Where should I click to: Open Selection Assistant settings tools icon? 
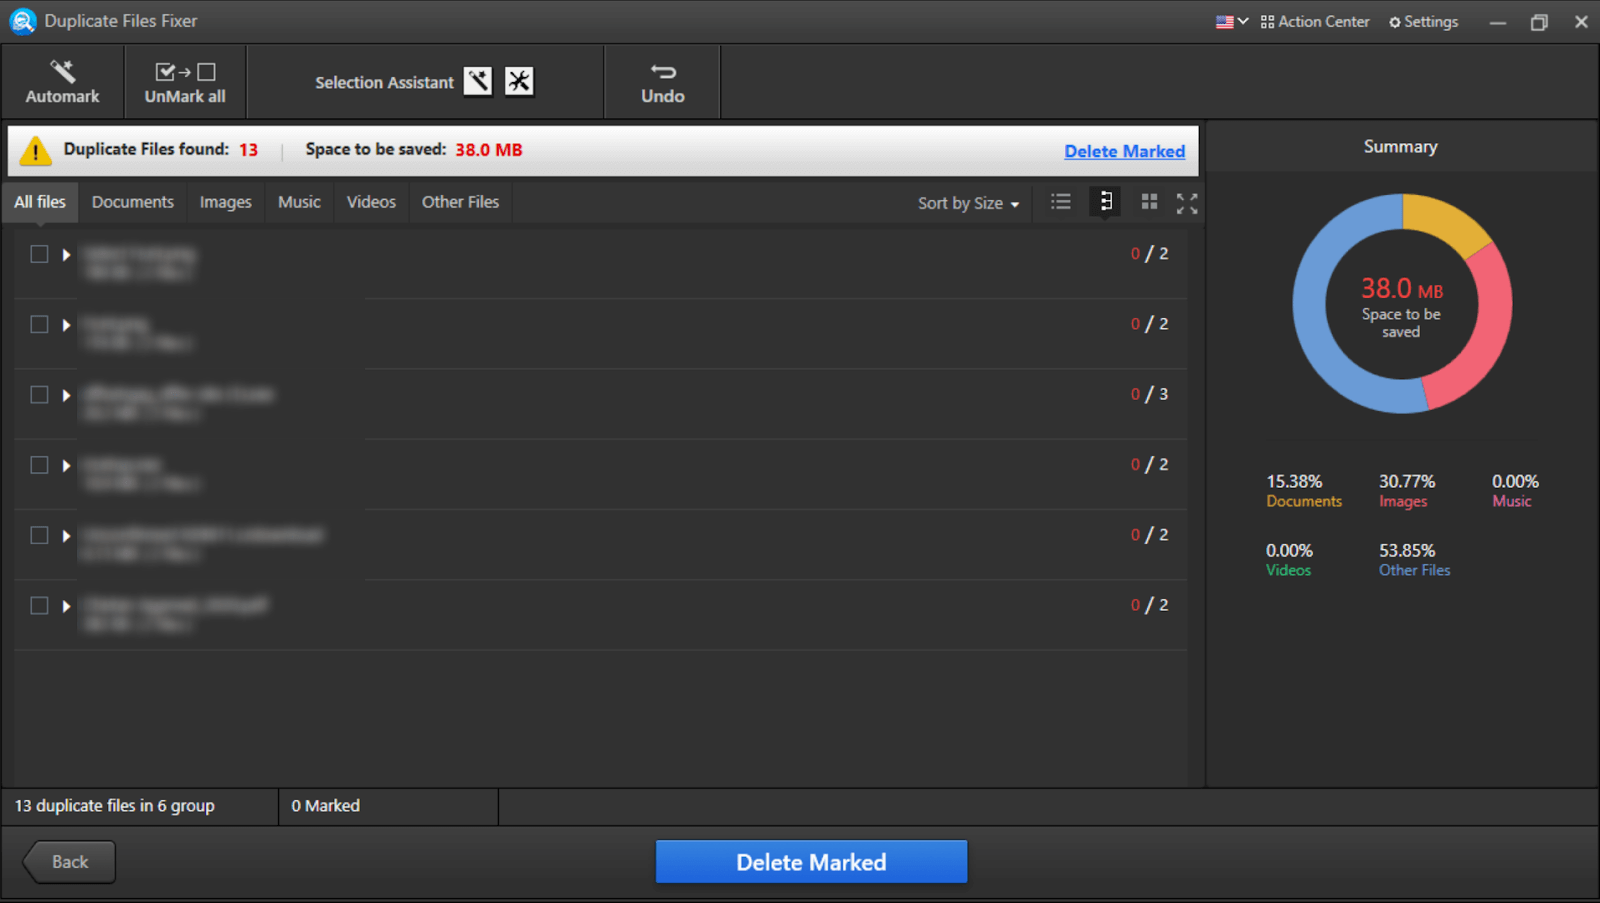tap(519, 81)
